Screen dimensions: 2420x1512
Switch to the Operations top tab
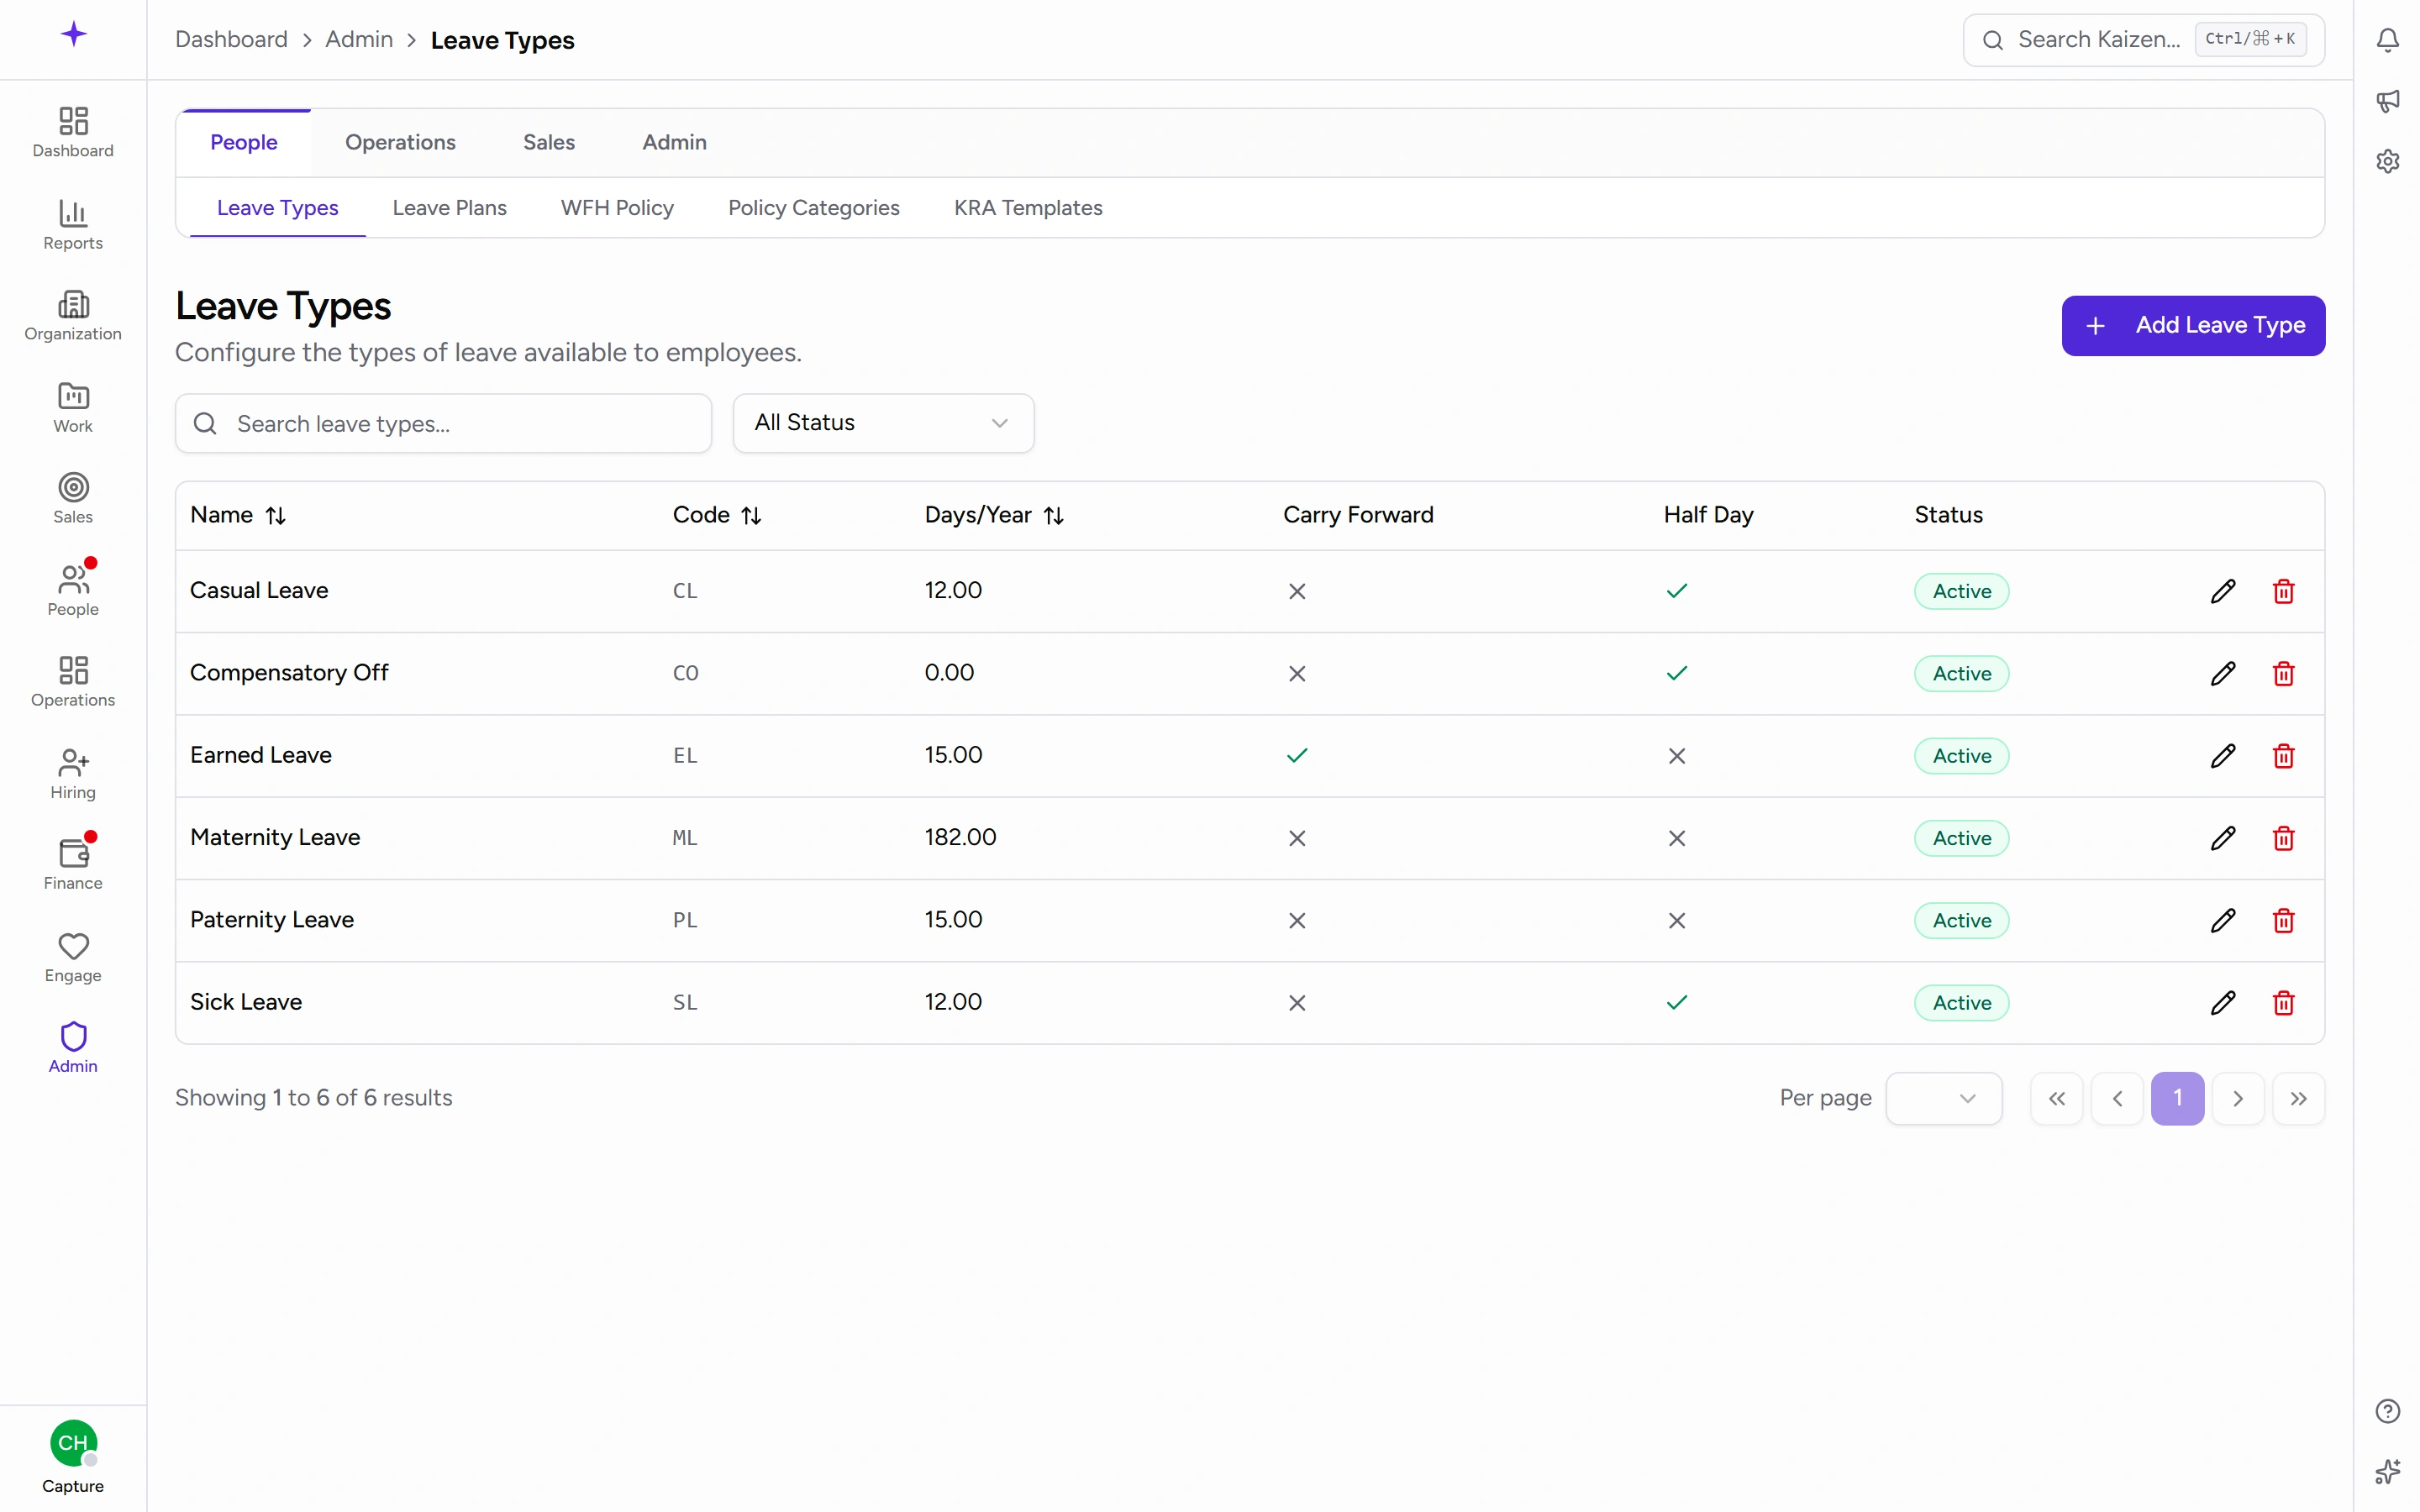(x=400, y=142)
